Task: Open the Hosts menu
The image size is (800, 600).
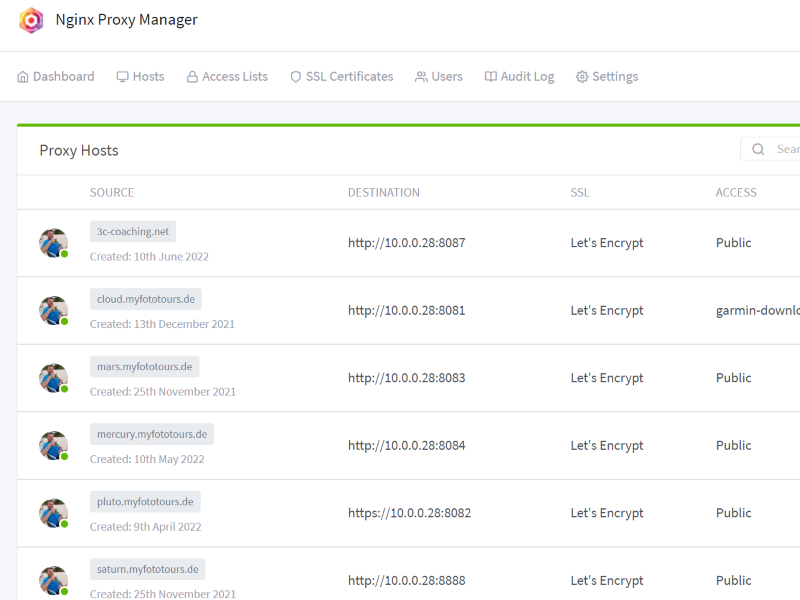Action: coord(140,77)
